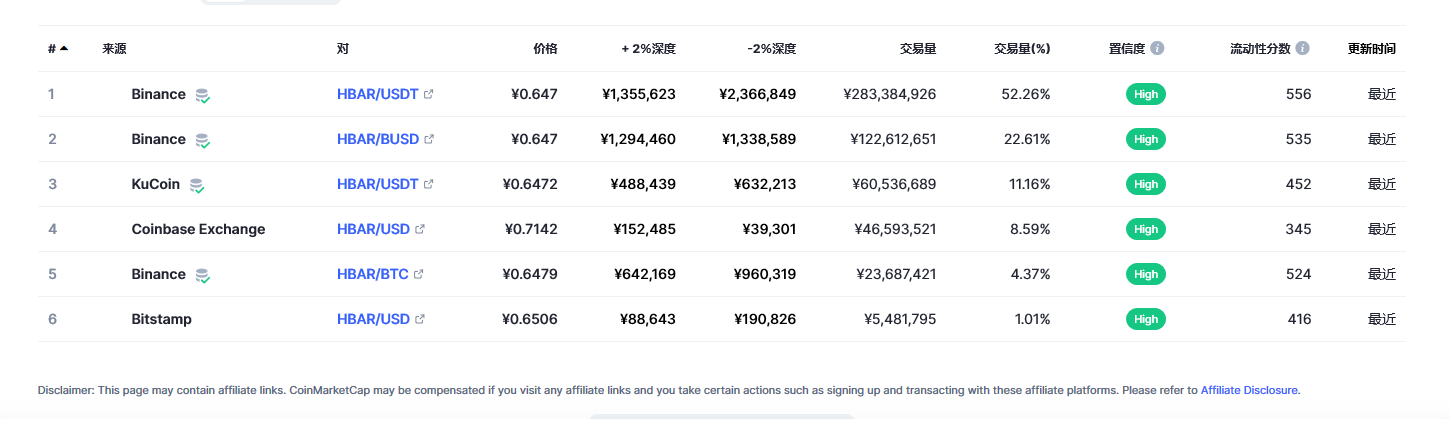Click the verified icon in row 5 Binance
Image resolution: width=1450 pixels, height=430 pixels.
pyautogui.click(x=203, y=275)
